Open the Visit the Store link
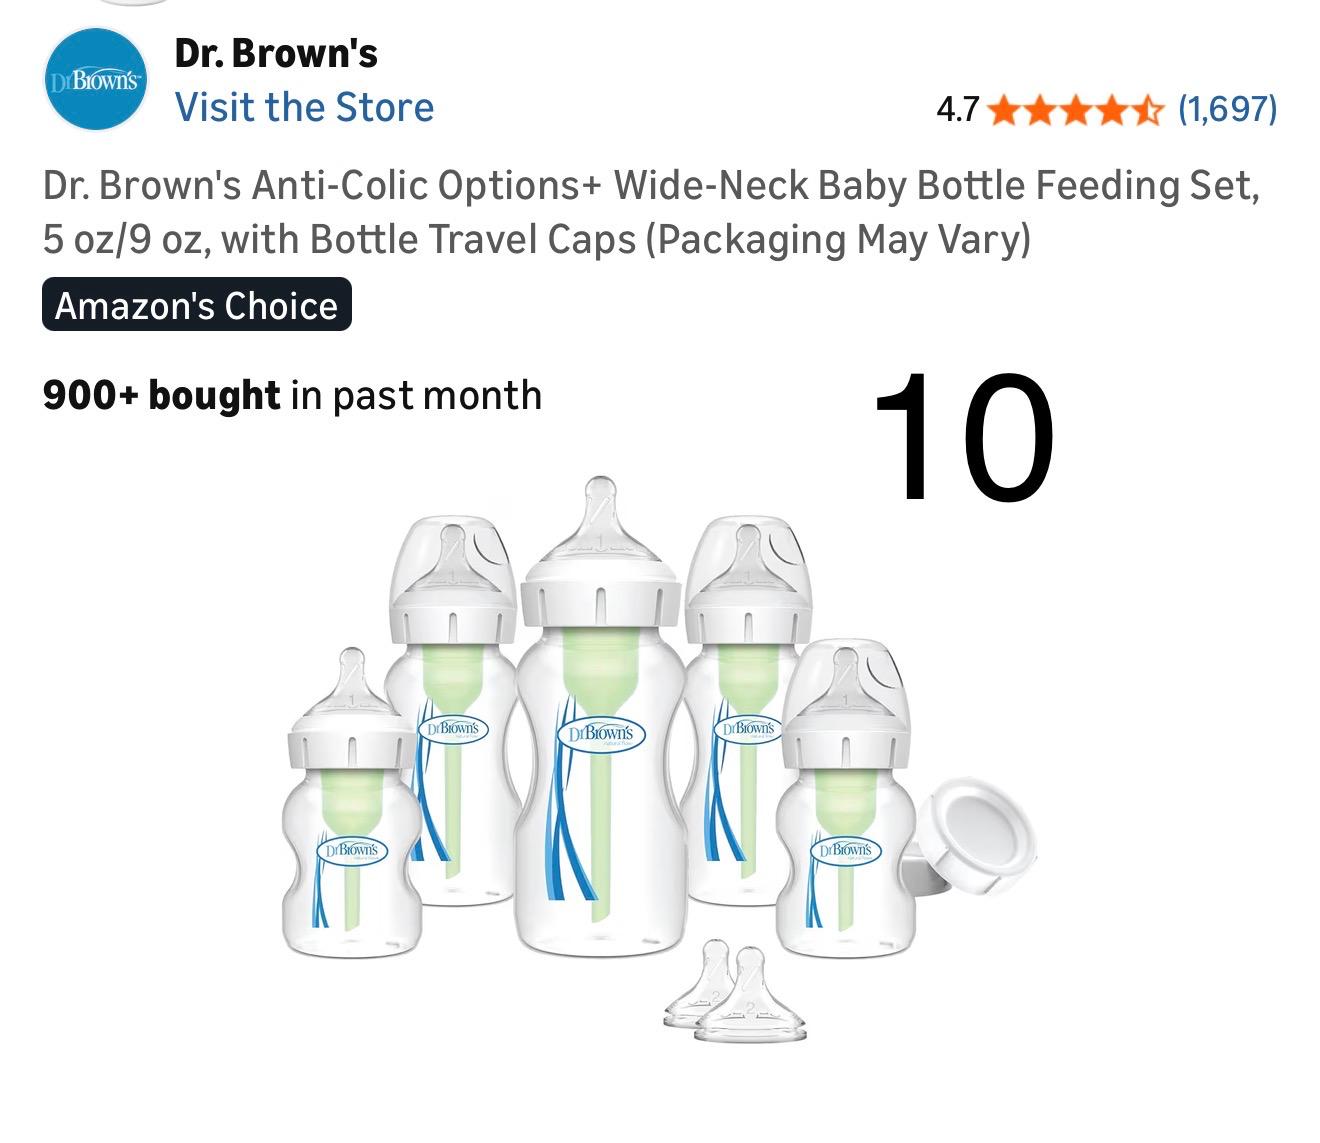 click(x=304, y=107)
